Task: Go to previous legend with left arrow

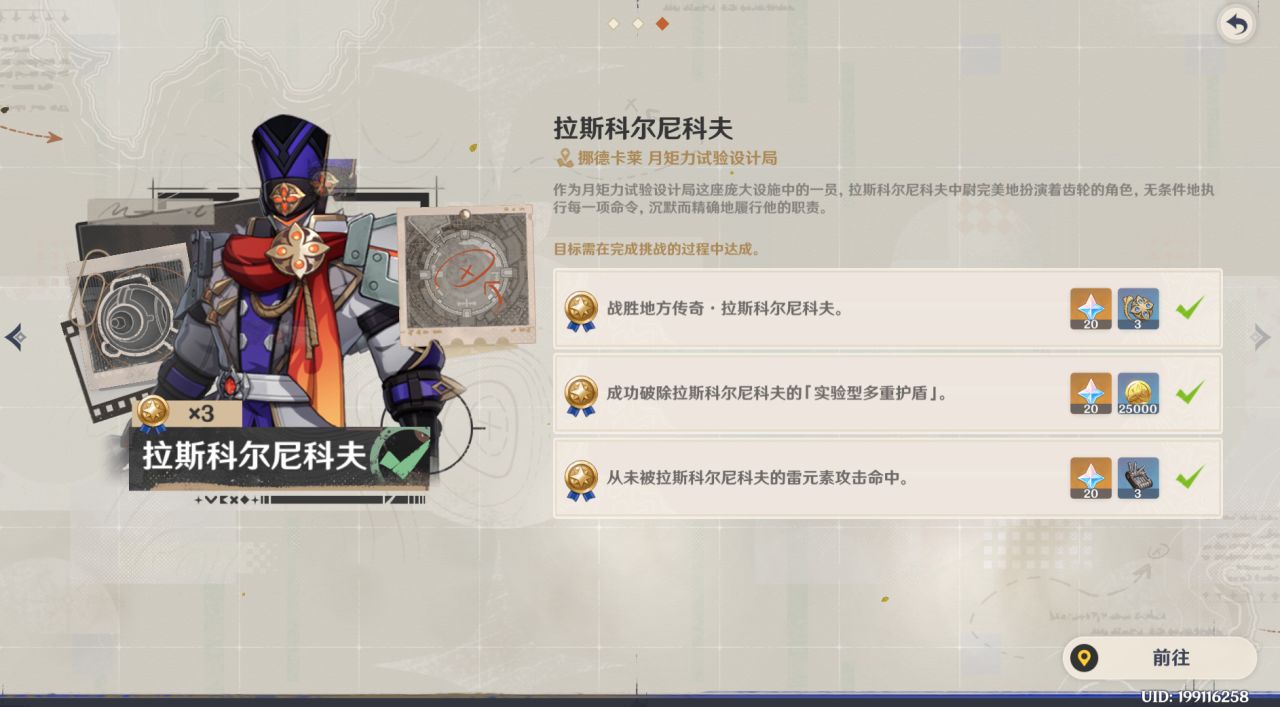Action: [x=15, y=337]
